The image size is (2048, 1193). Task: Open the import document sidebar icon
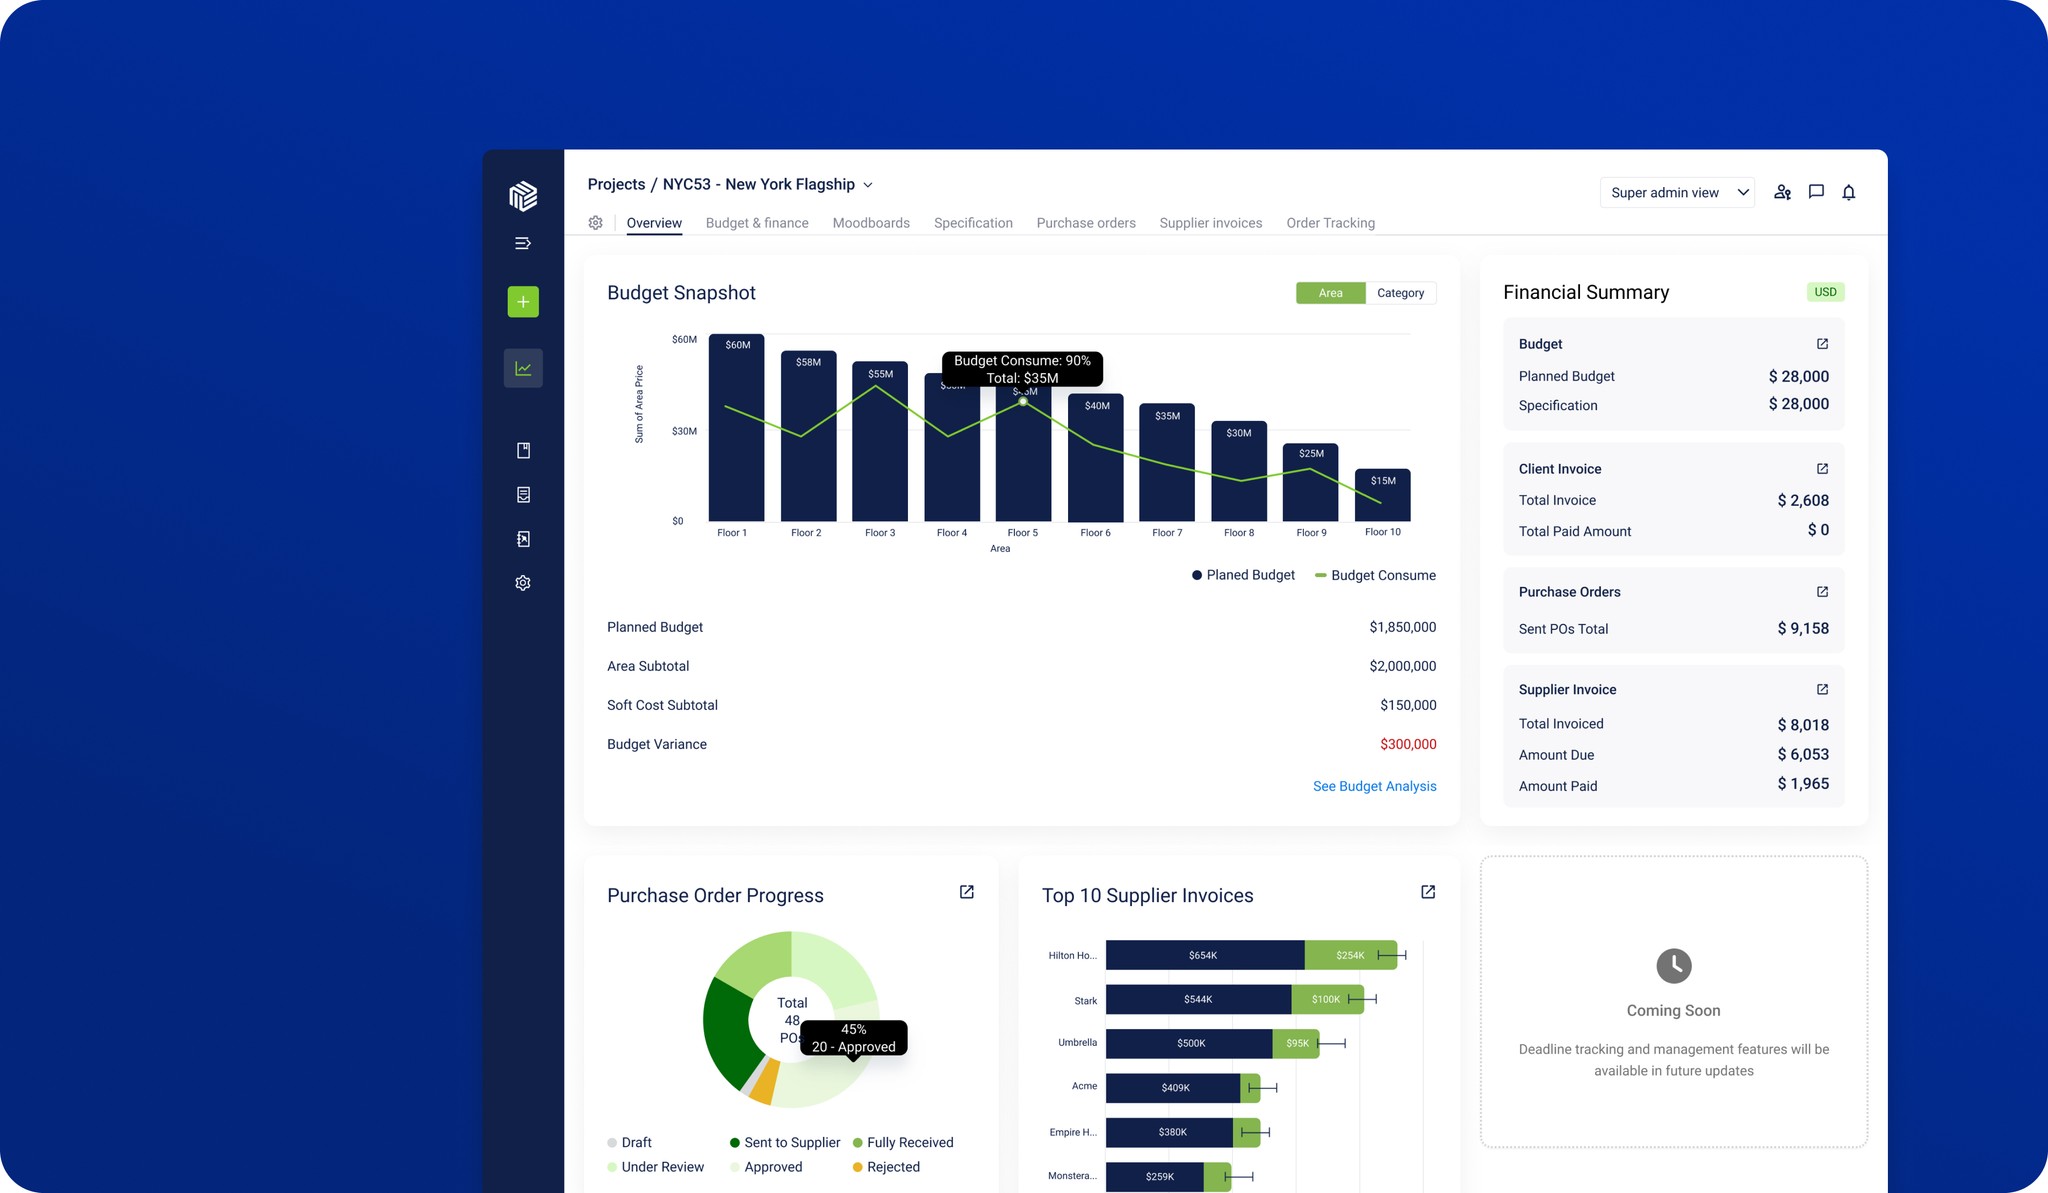point(523,539)
